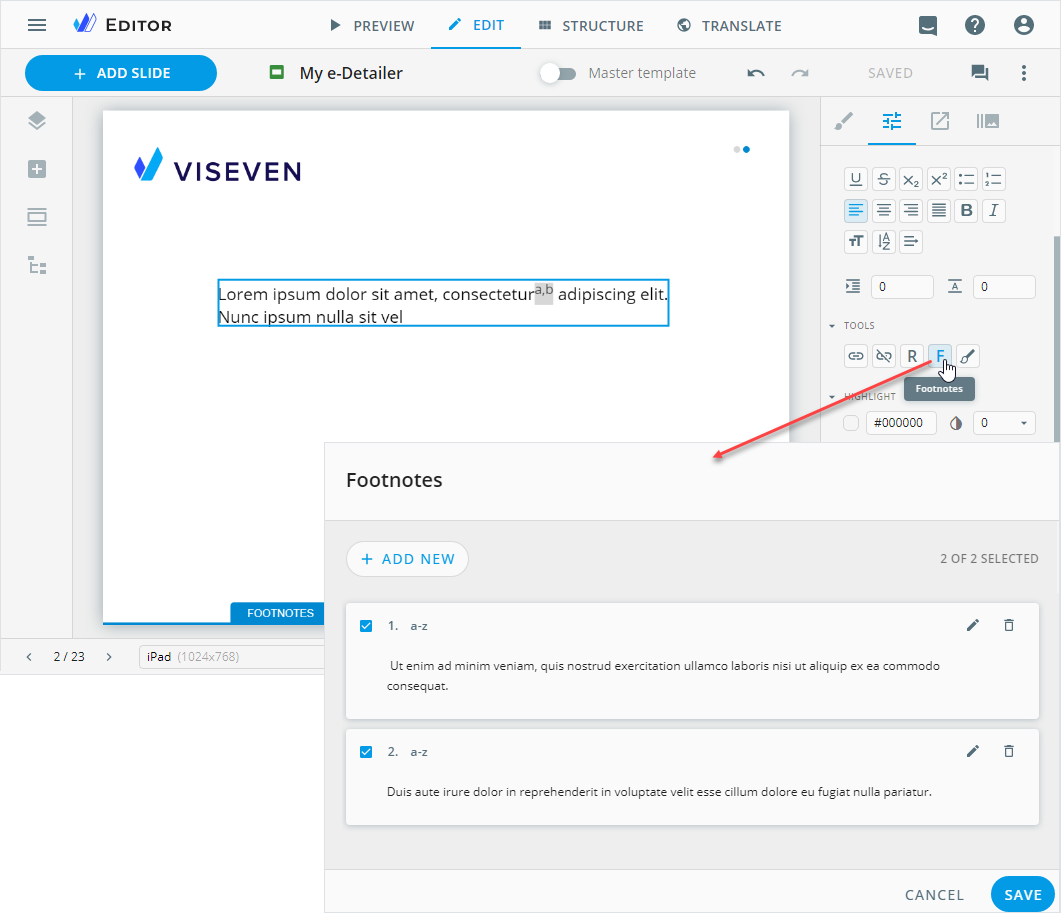This screenshot has height=913, width=1061.
Task: Open the iPad device size dropdown
Action: pyautogui.click(x=230, y=657)
